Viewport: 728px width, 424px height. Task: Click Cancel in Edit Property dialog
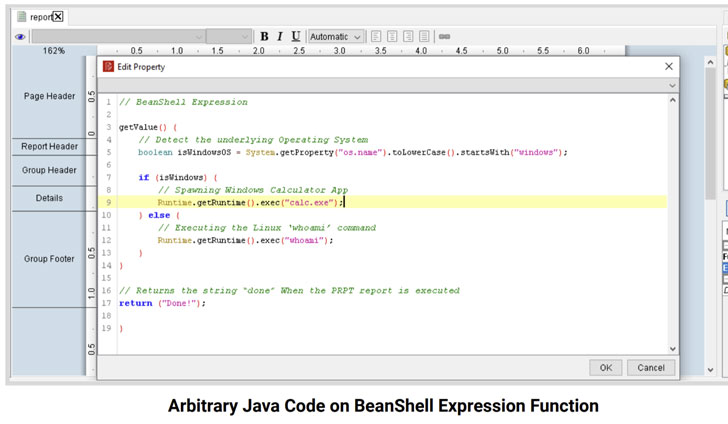[651, 367]
